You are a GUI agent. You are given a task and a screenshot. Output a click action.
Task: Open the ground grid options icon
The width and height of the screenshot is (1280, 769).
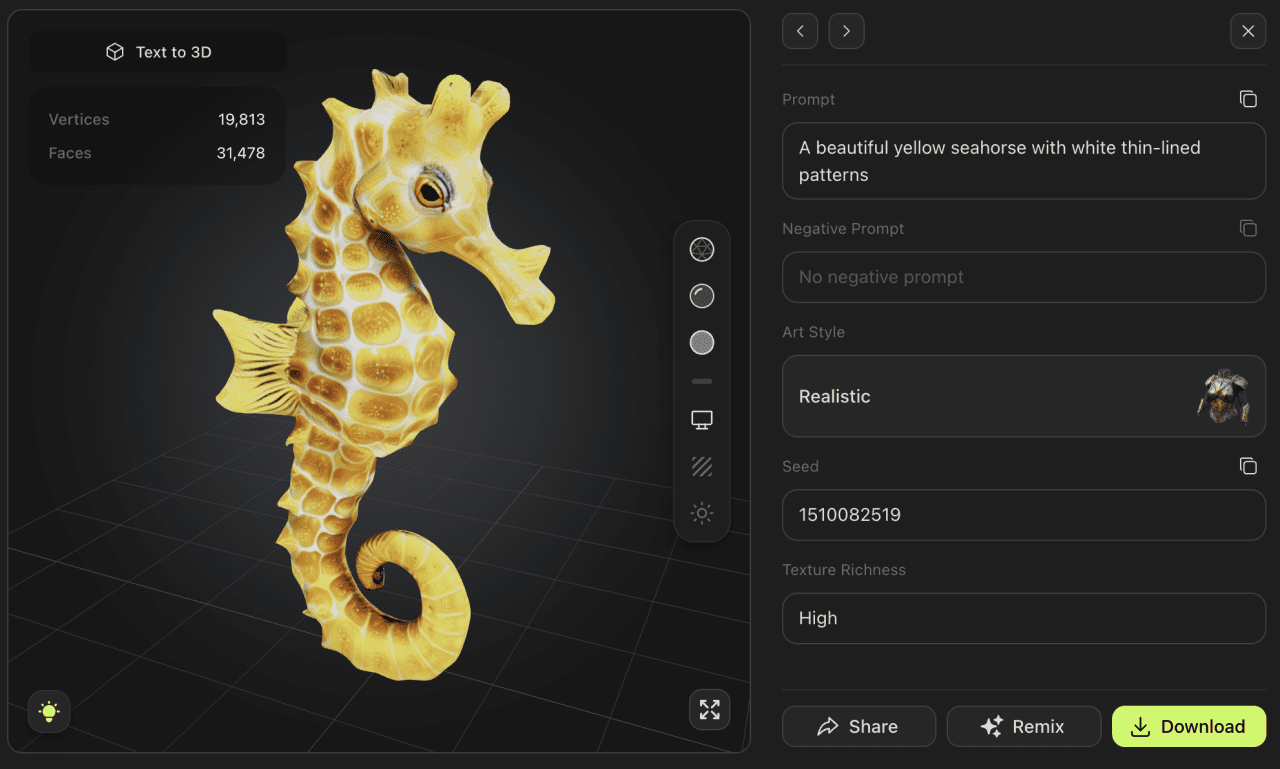[701, 466]
